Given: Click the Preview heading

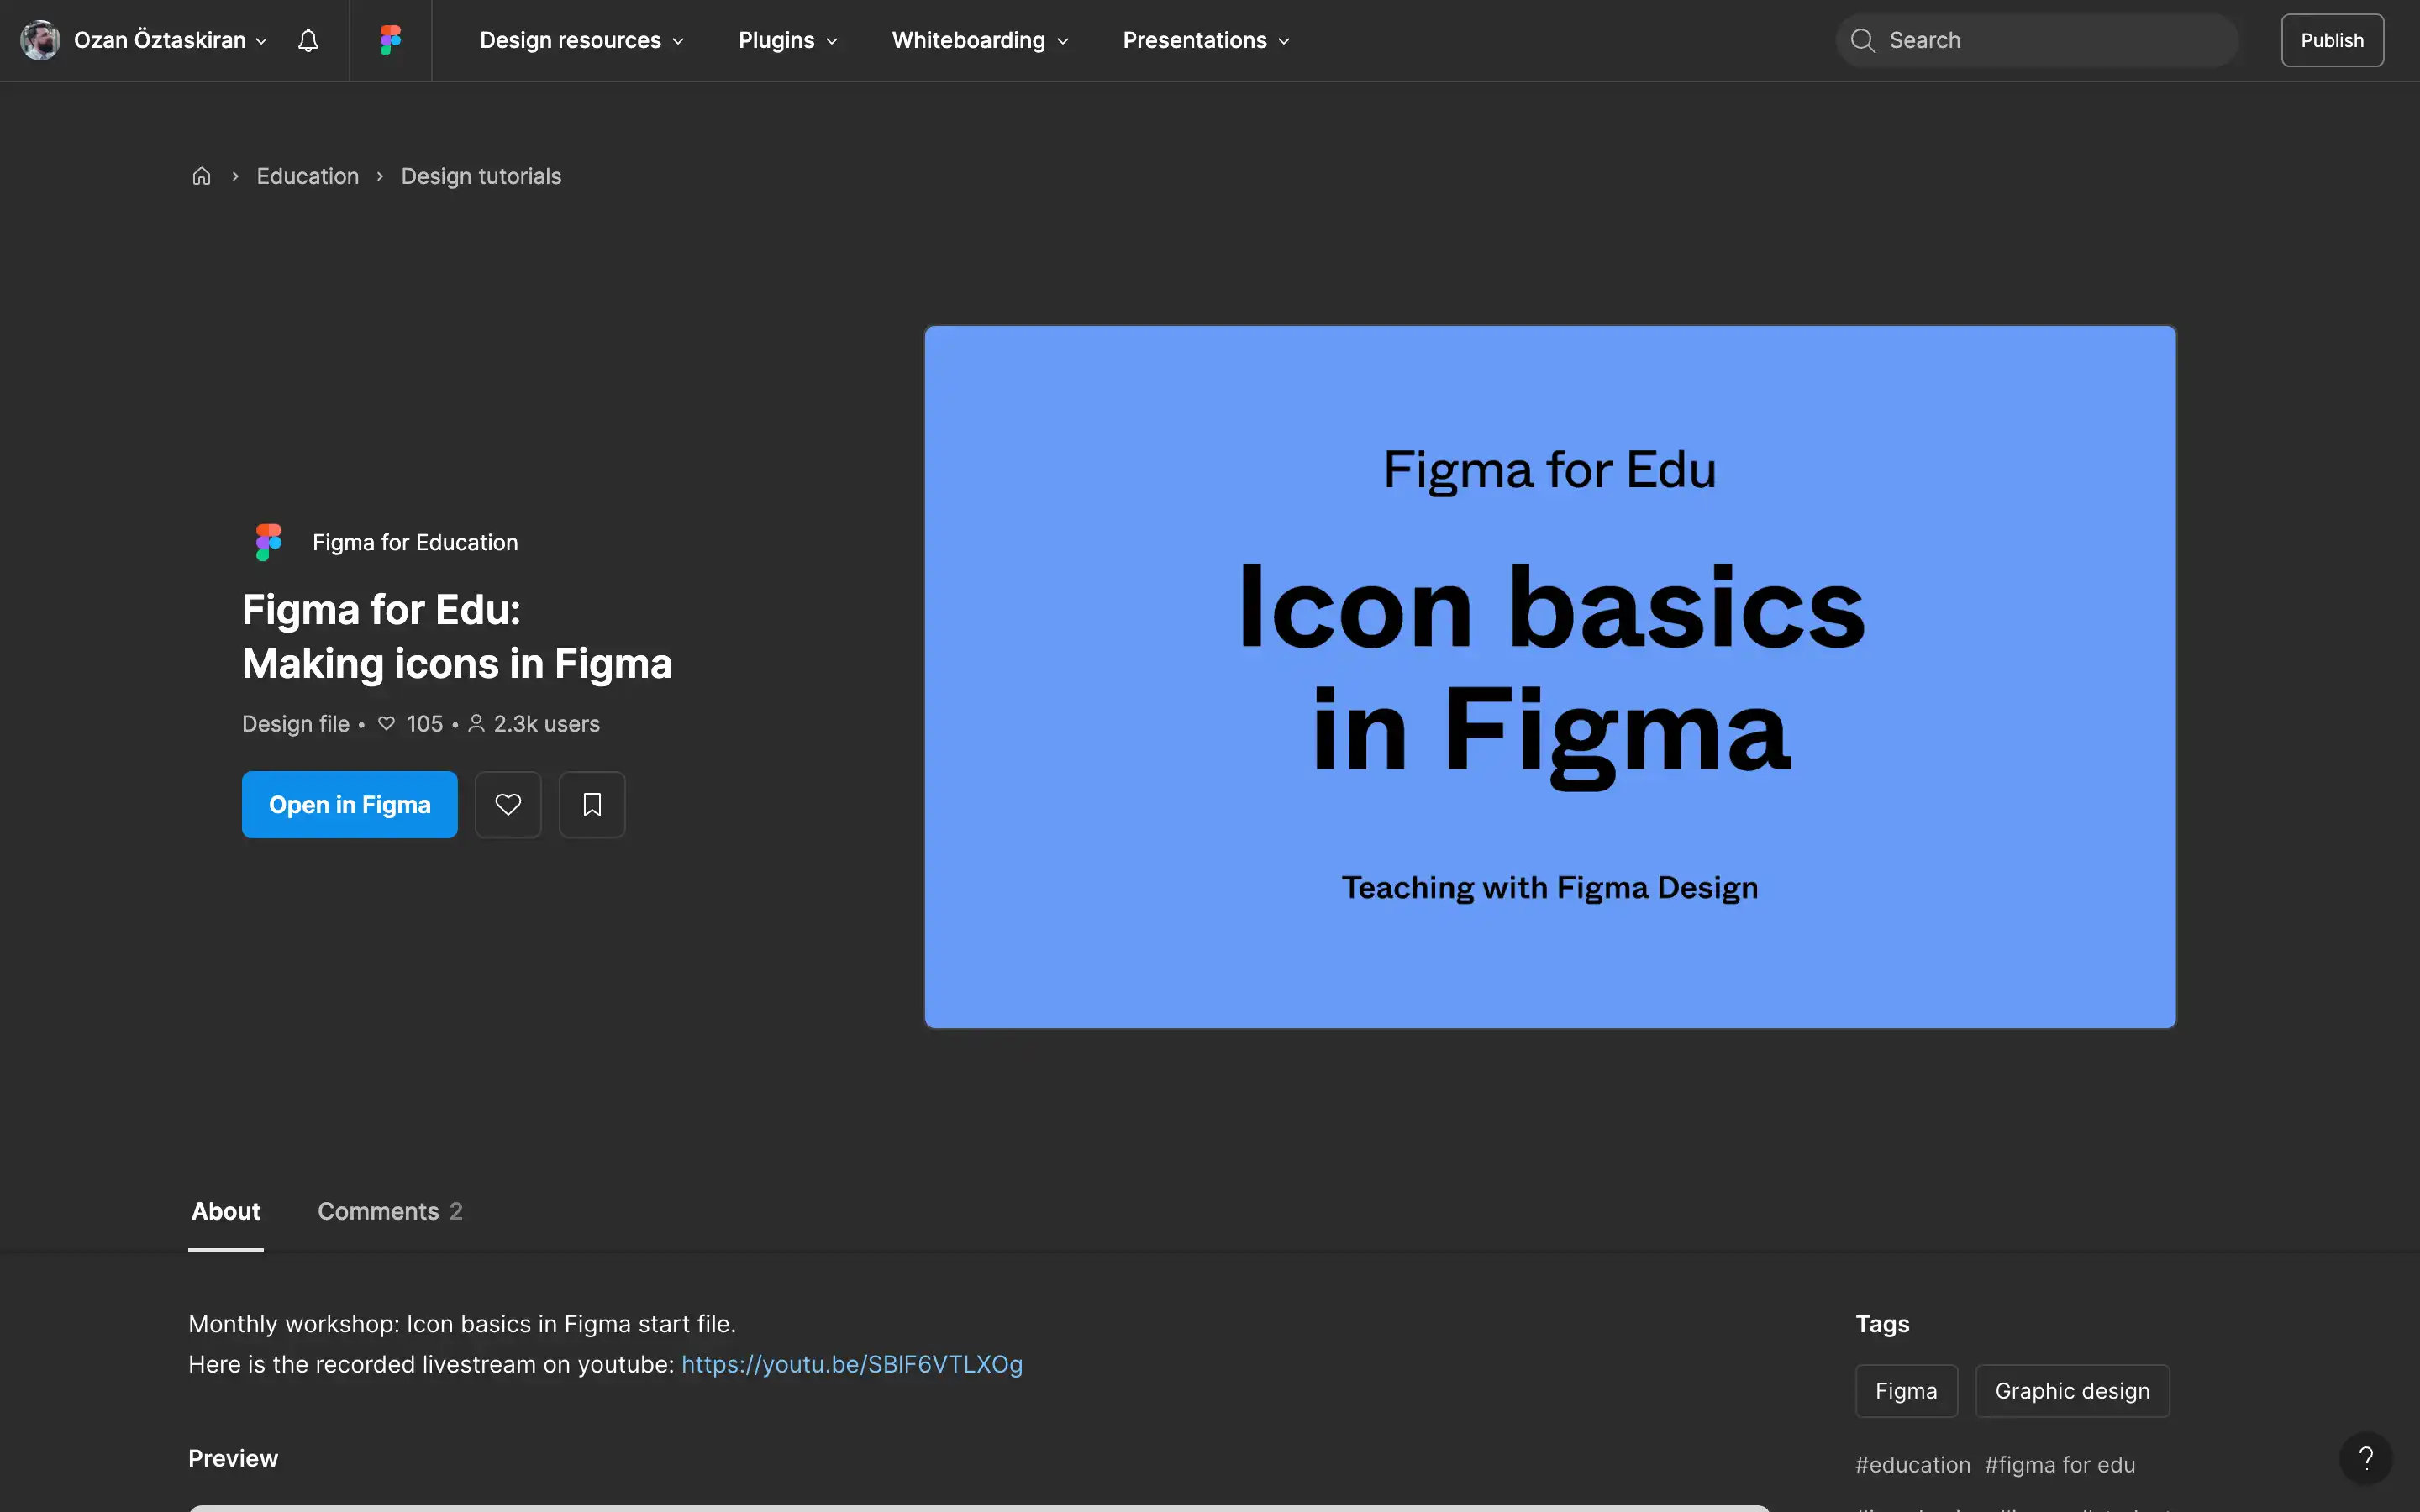Looking at the screenshot, I should coord(233,1458).
